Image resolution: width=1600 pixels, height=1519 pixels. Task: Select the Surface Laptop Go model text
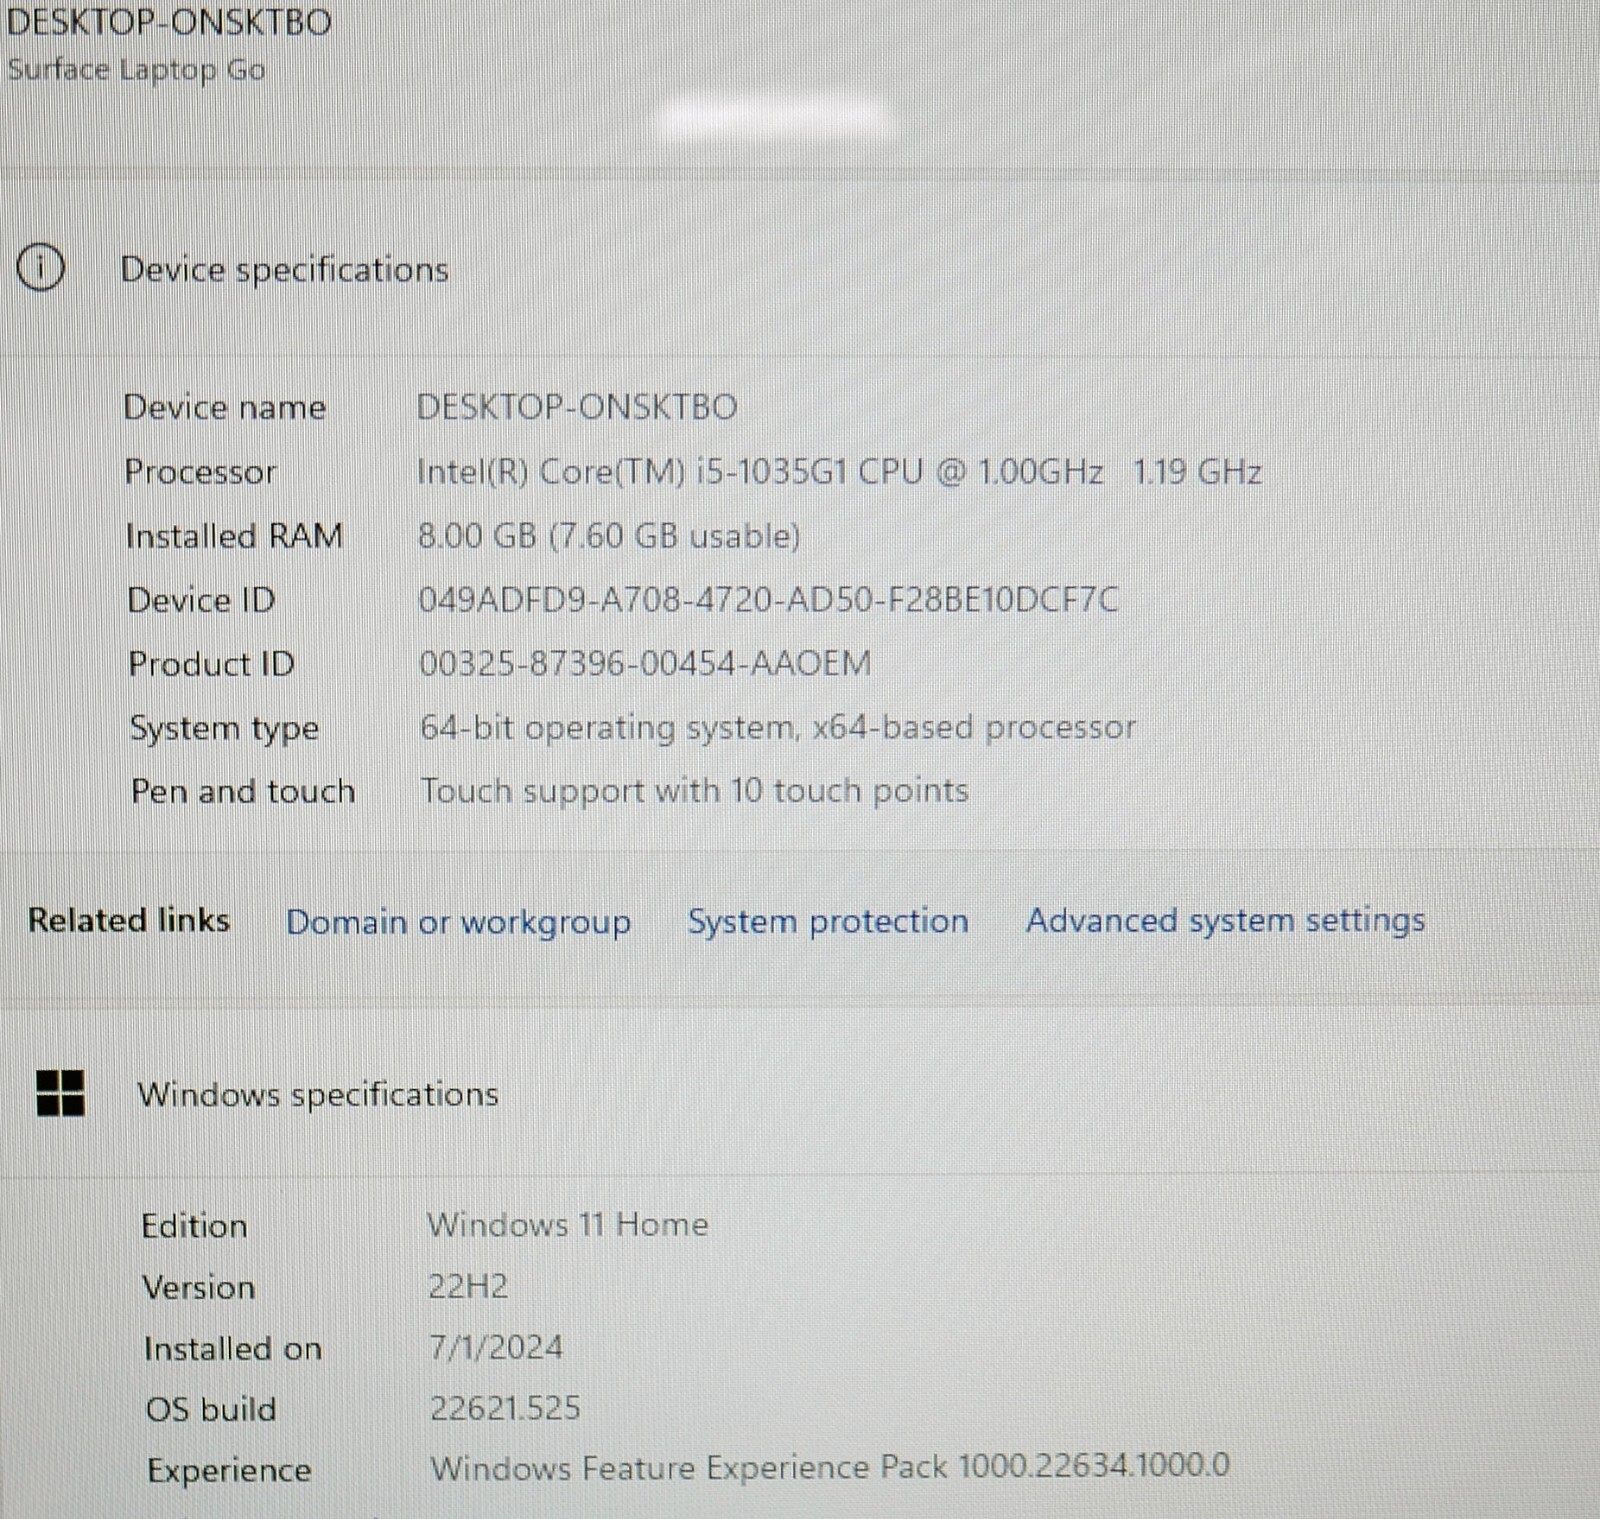click(x=136, y=70)
